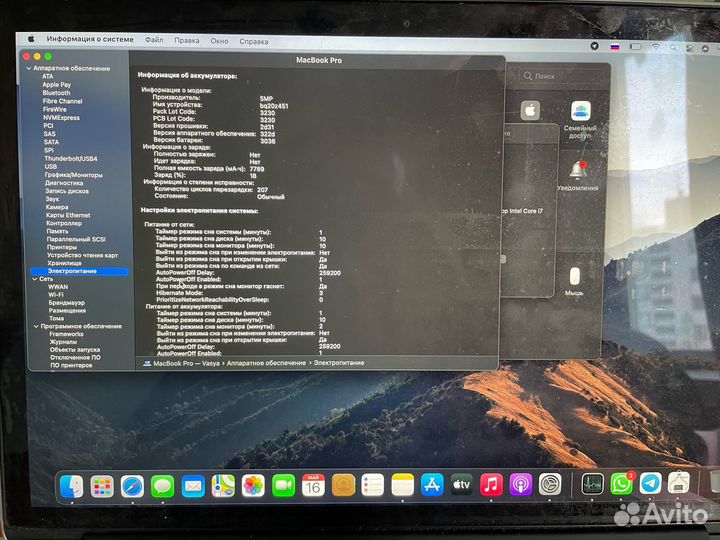Click Полная емкость заряда value 7789
720x540 pixels.
257,169
